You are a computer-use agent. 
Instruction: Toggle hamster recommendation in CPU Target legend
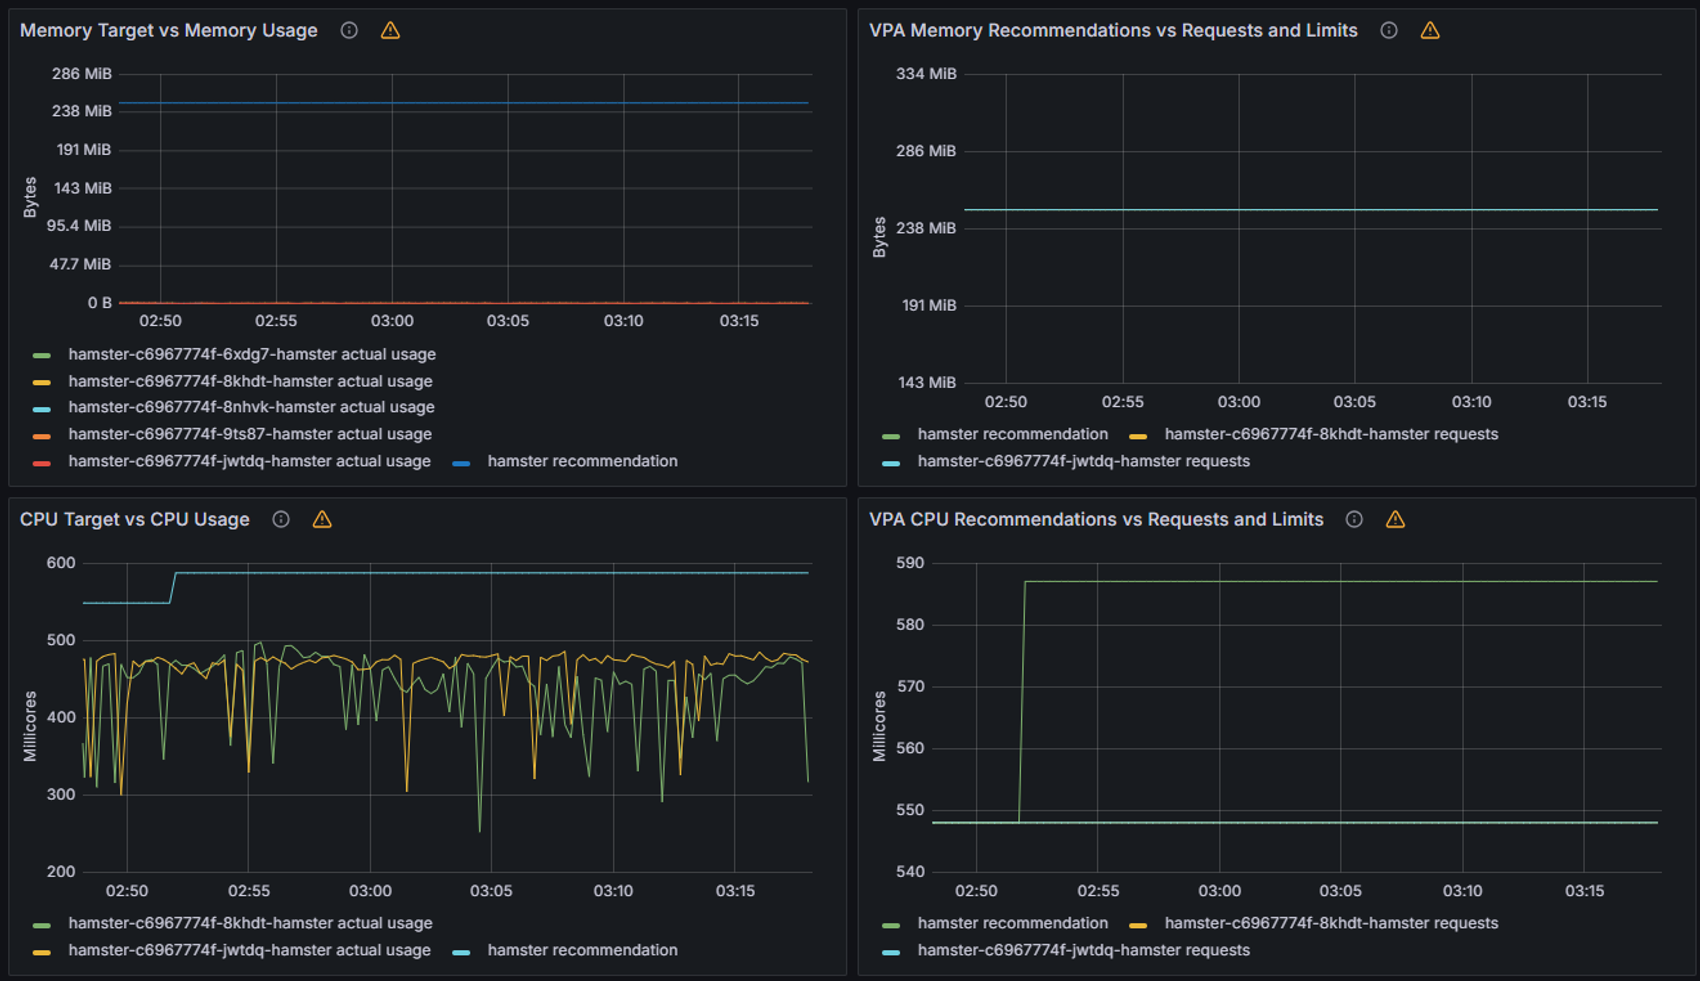(x=582, y=950)
